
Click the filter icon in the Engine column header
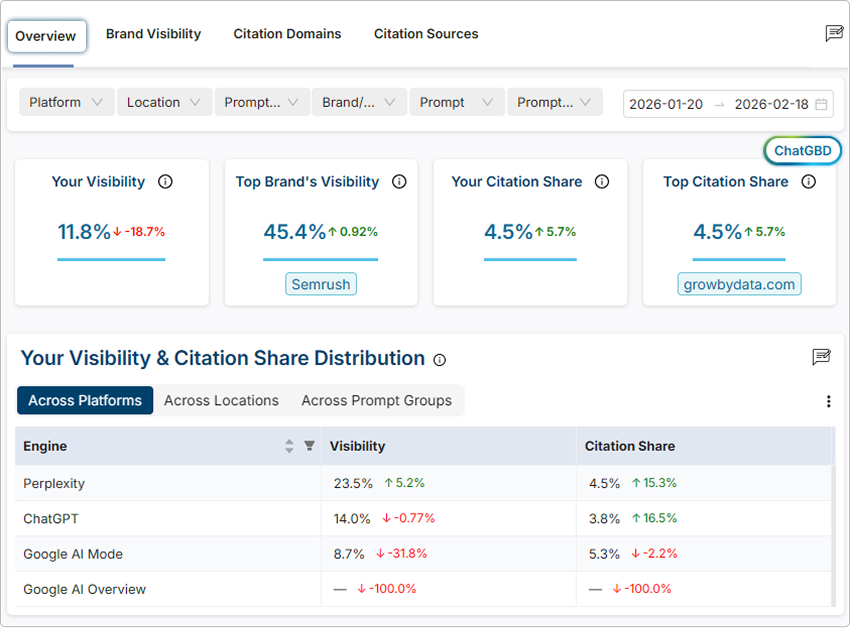click(x=310, y=446)
